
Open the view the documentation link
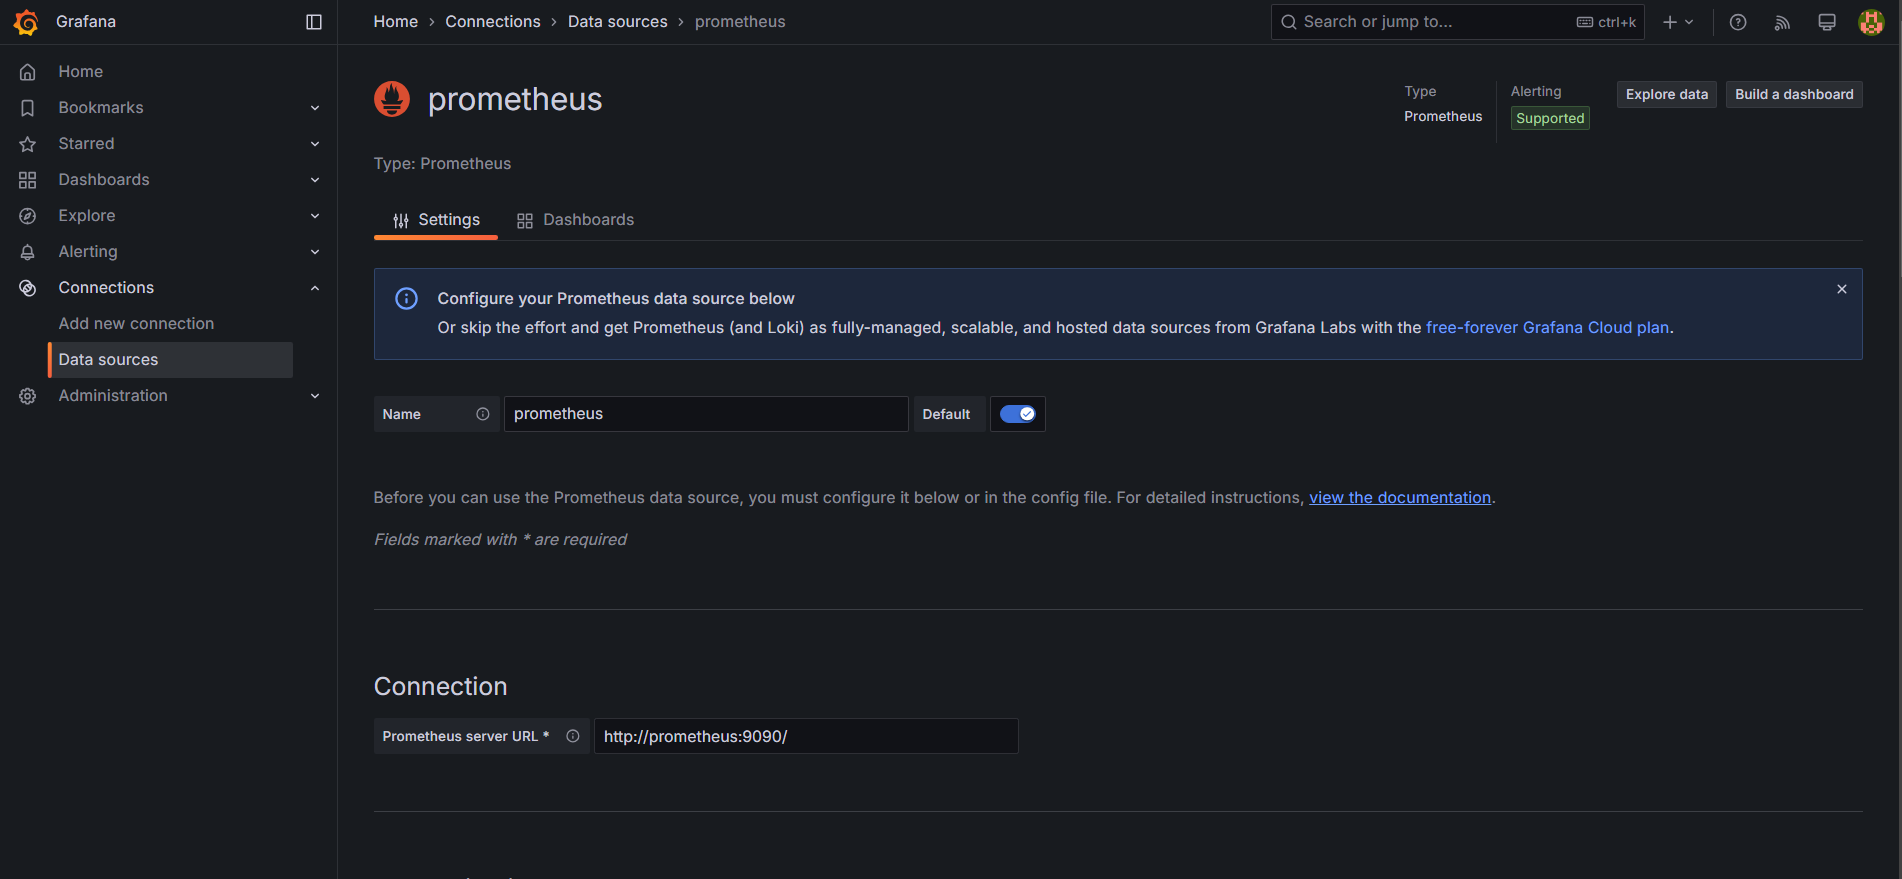[1400, 498]
